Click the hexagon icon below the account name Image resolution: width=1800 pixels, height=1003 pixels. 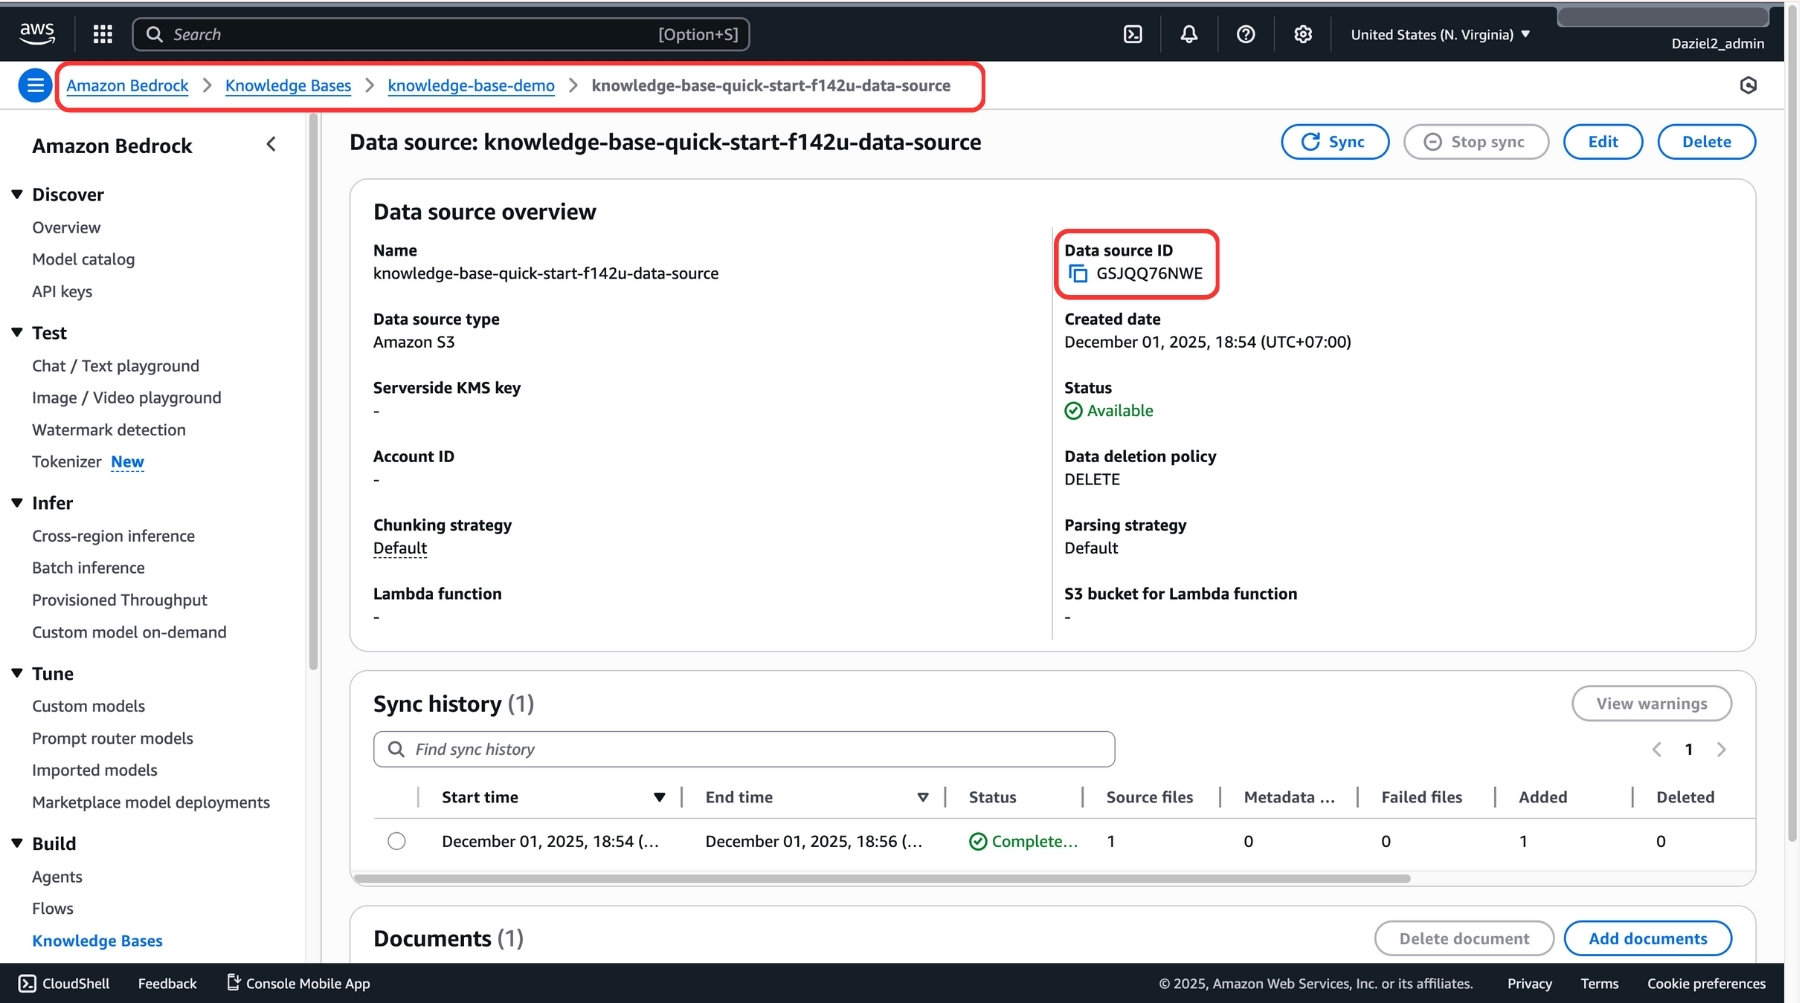point(1748,86)
